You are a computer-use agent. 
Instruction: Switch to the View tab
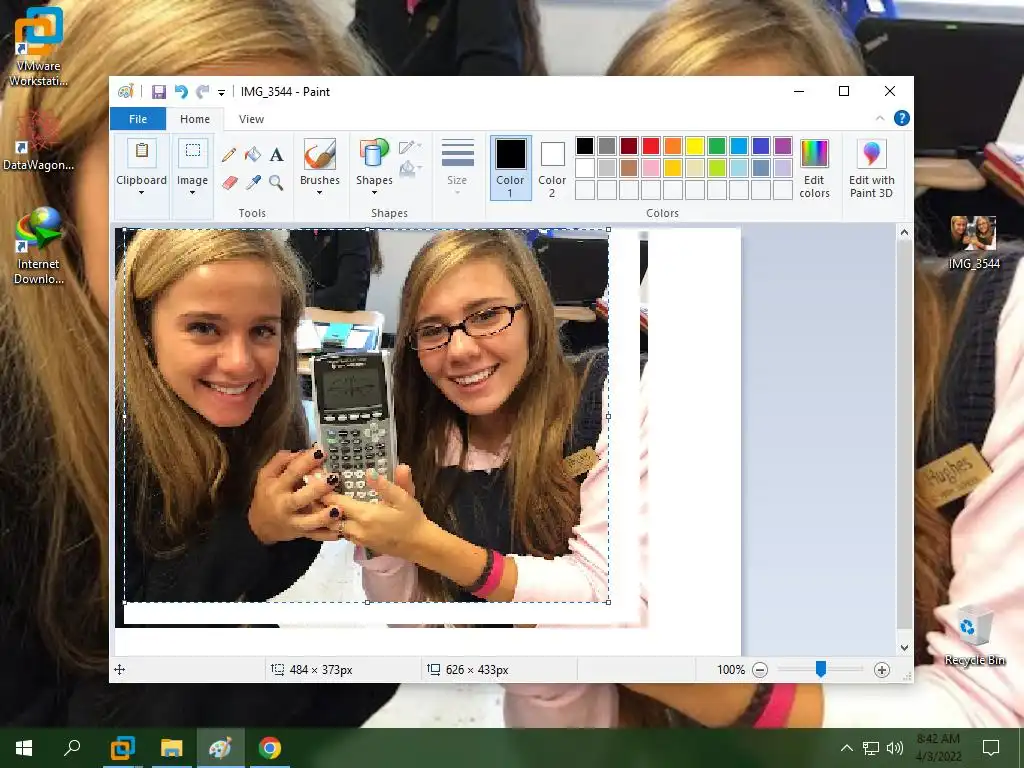pyautogui.click(x=251, y=119)
